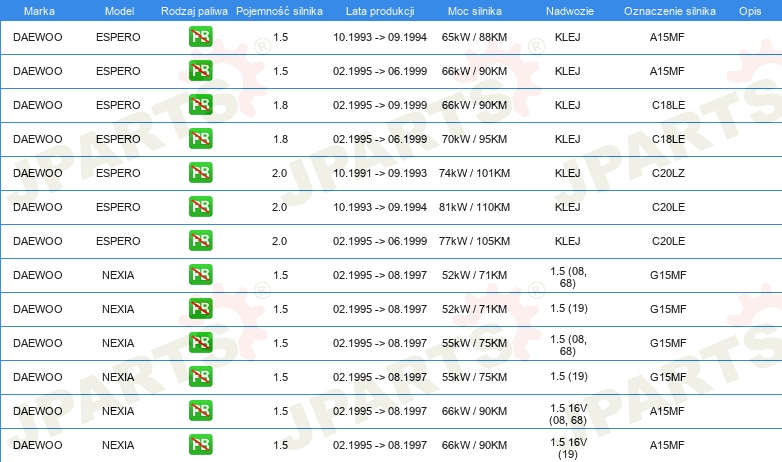
Task: Click the fuel icon in the Nexia 55kW 1.5 (19) row
Action: pyautogui.click(x=200, y=377)
